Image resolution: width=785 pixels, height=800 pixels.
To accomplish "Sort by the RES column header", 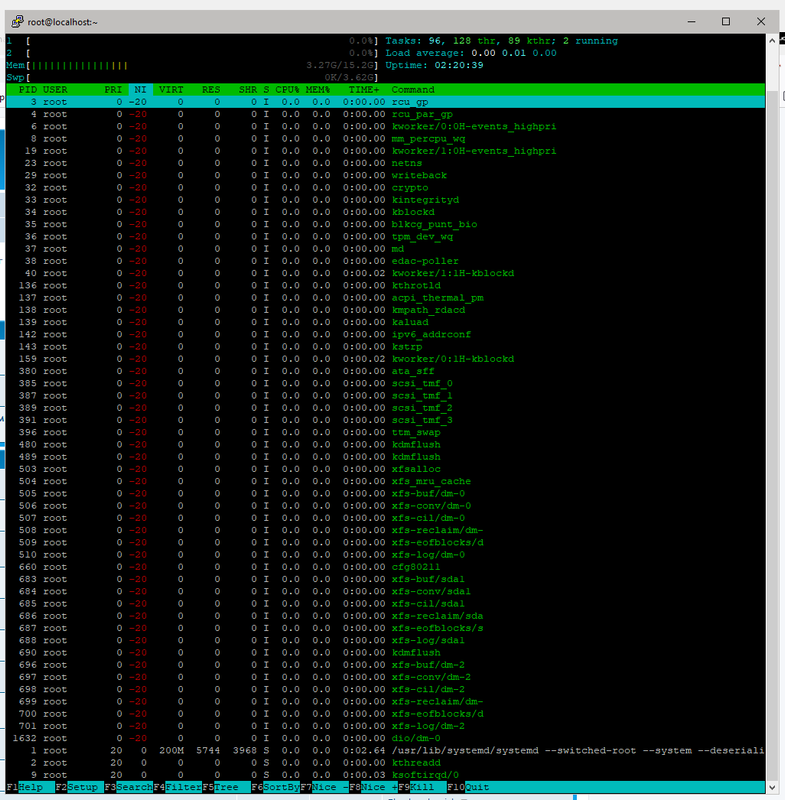I will [x=211, y=90].
